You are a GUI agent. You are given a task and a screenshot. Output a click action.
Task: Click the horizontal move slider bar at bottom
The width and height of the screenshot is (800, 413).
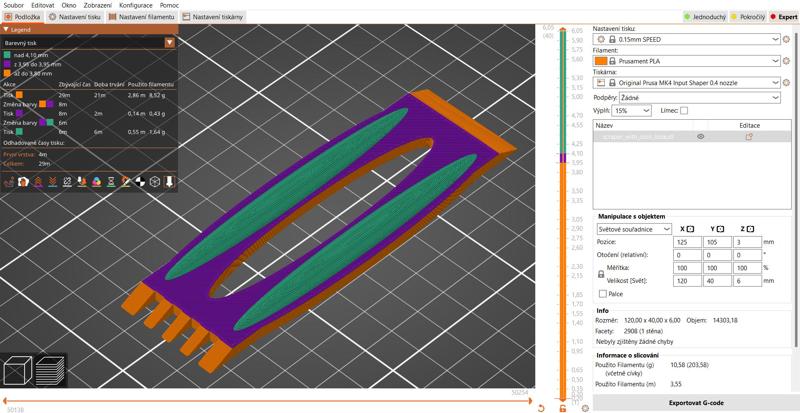pyautogui.click(x=267, y=401)
